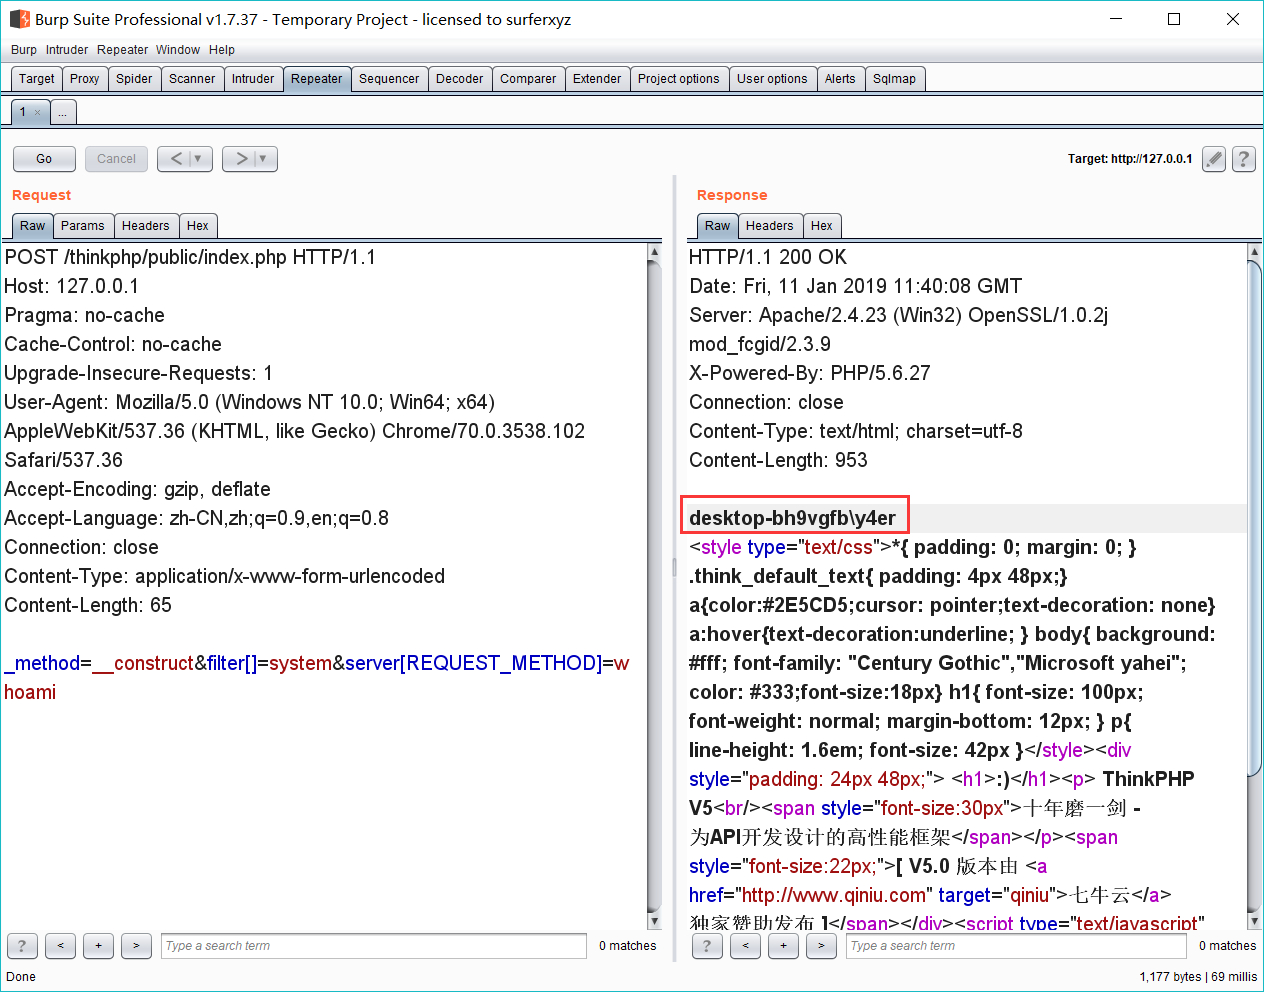Click 'X-Powered-By: PHP/5.6.27' response header
The width and height of the screenshot is (1264, 992).
point(810,373)
